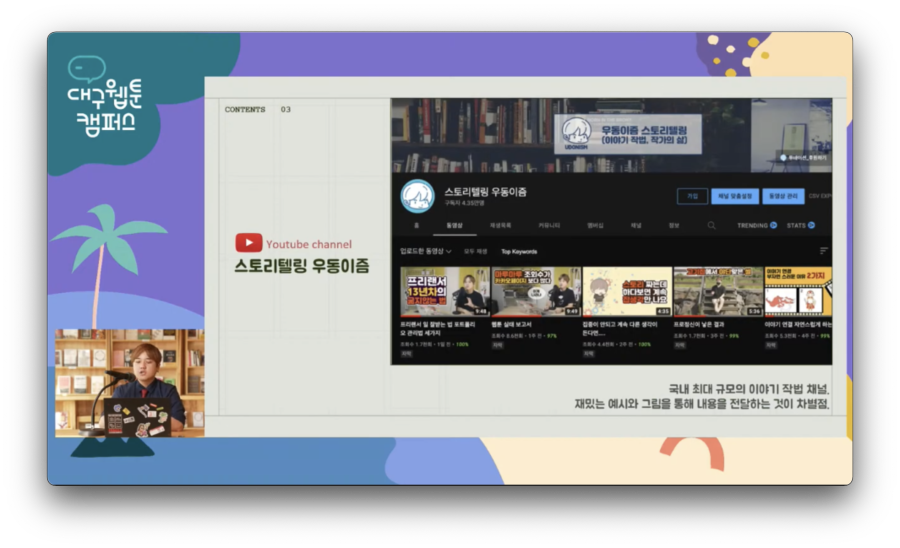Click the 모두 재생 play all link
This screenshot has width=900, height=548.
[475, 251]
